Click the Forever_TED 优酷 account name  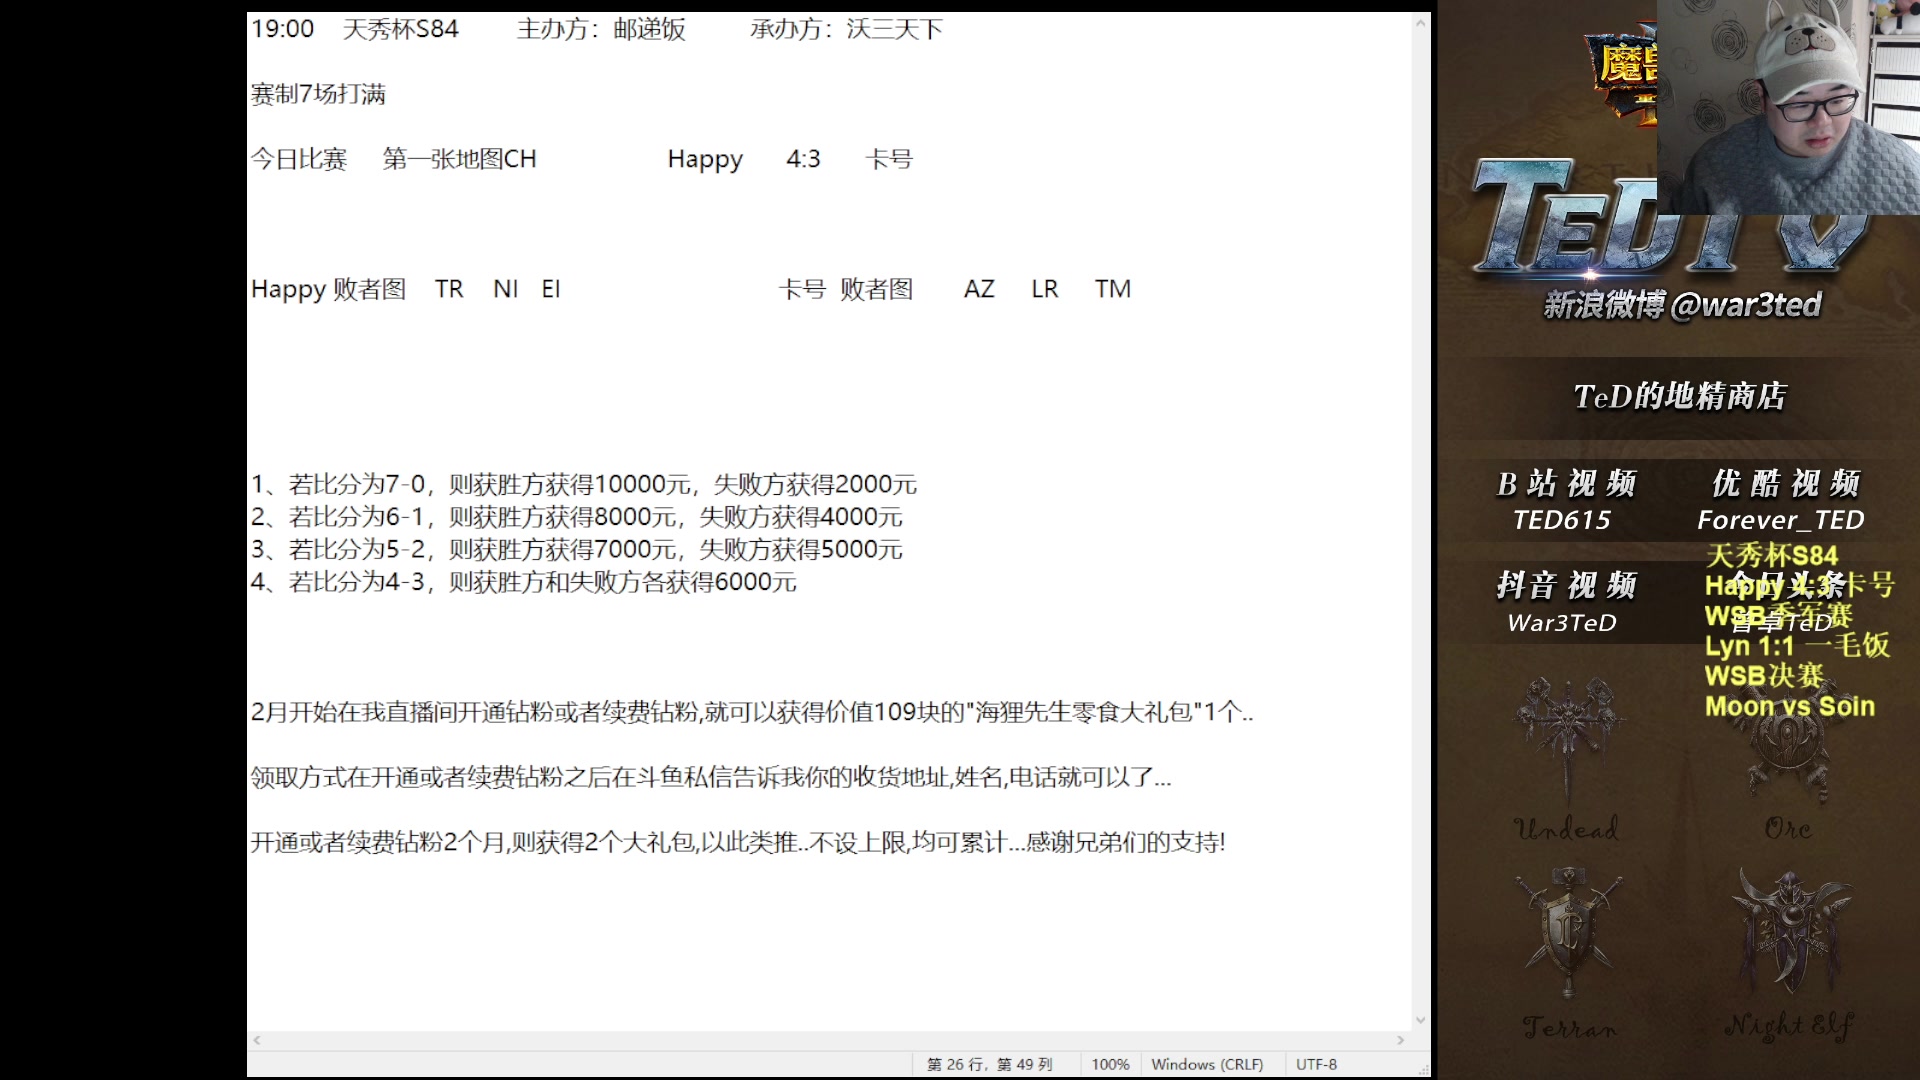coord(1781,520)
